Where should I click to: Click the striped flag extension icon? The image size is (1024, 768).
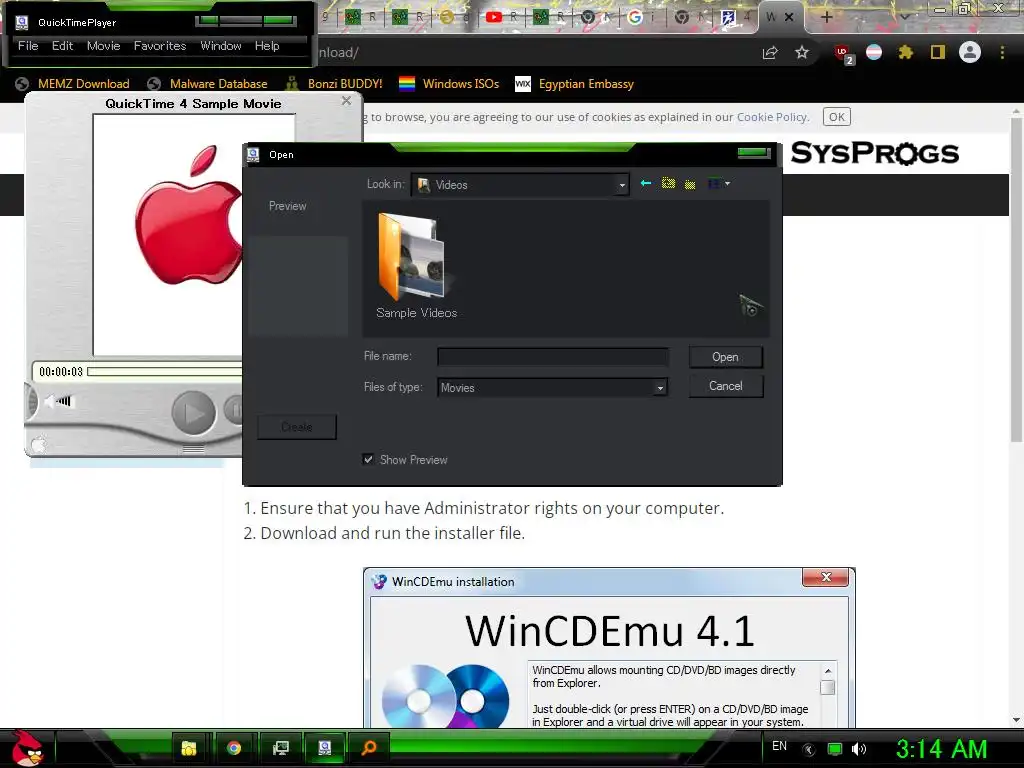(874, 52)
